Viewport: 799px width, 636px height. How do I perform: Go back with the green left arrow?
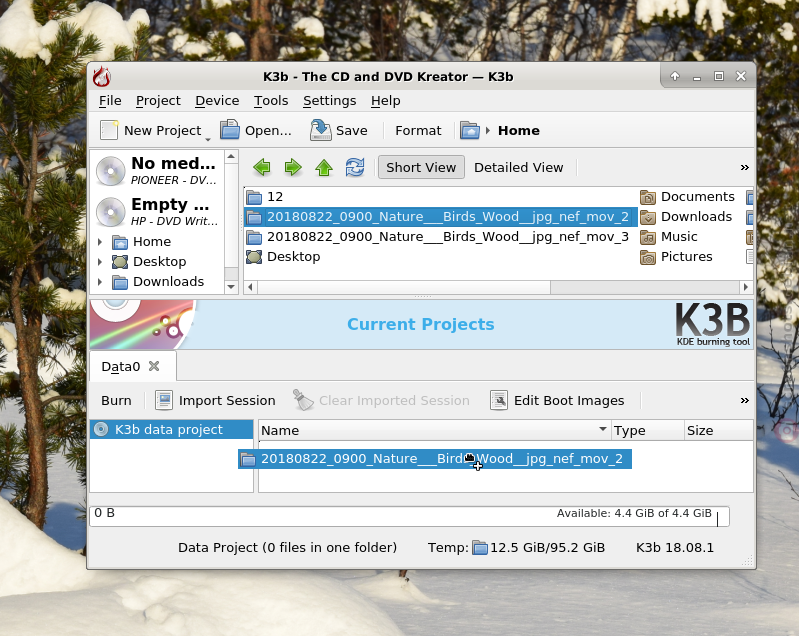[262, 167]
